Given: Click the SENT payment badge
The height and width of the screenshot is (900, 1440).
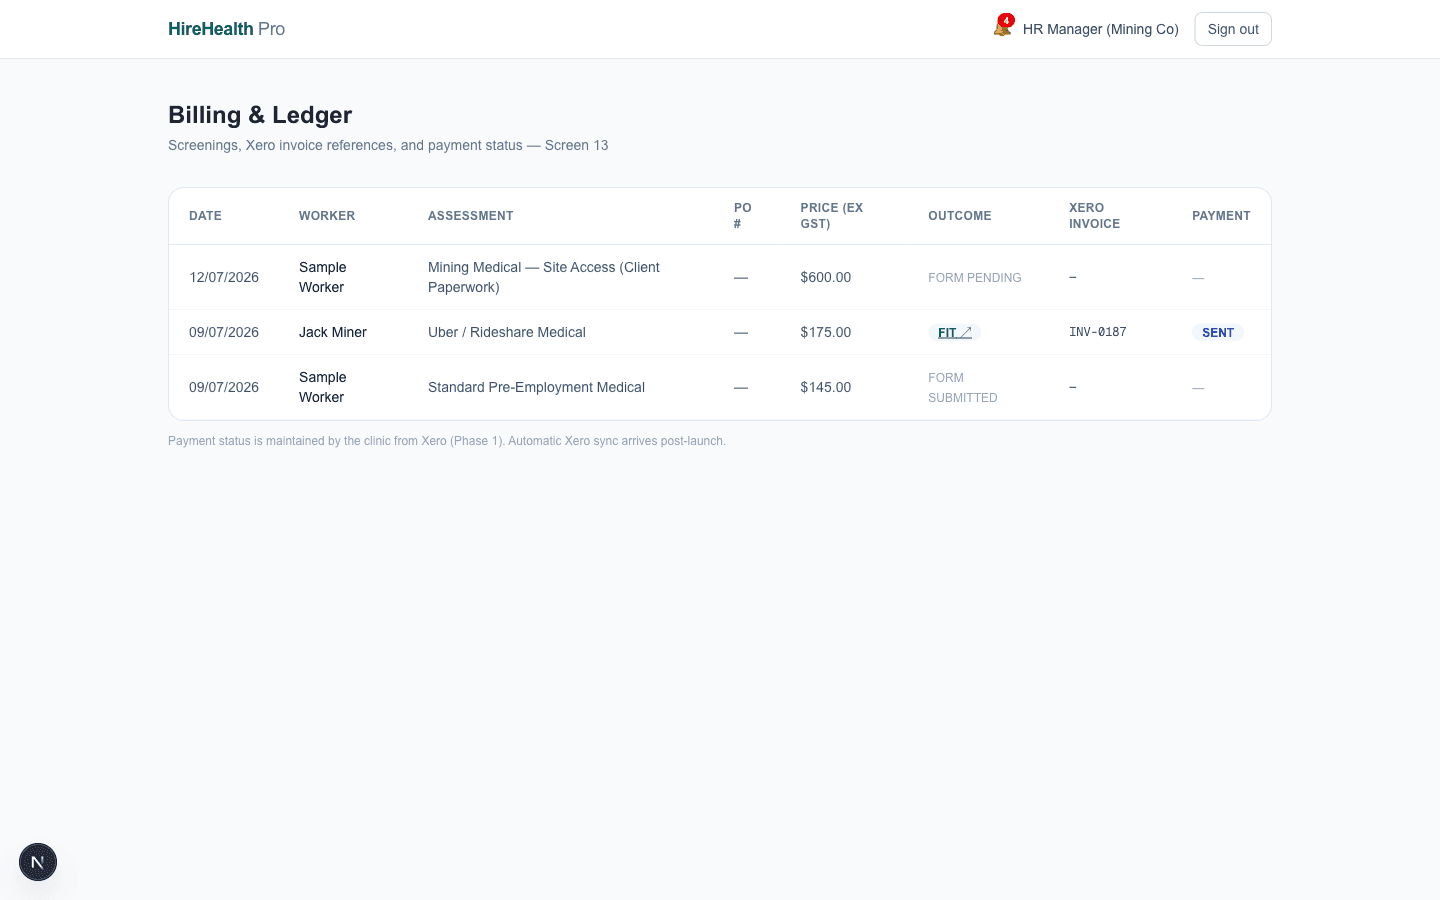Looking at the screenshot, I should (x=1218, y=332).
